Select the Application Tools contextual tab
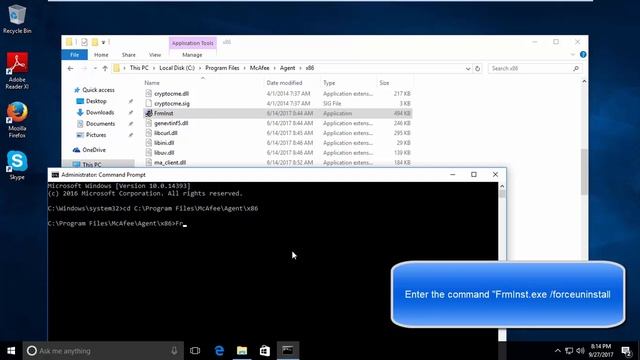Image resolution: width=640 pixels, height=360 pixels. (x=193, y=43)
